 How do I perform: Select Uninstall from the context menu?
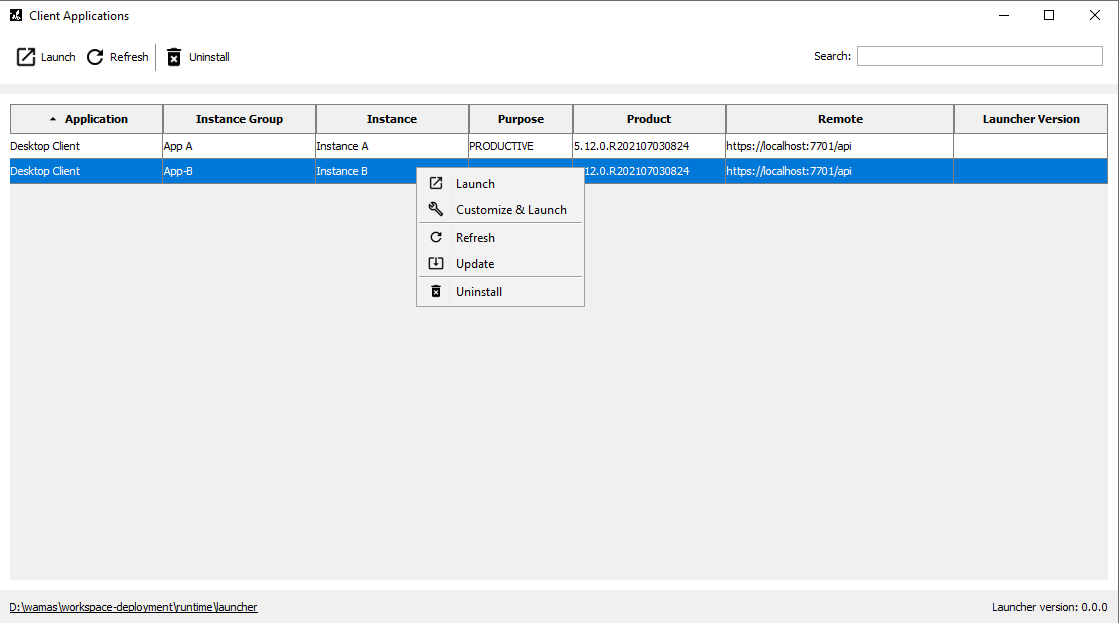tap(478, 291)
